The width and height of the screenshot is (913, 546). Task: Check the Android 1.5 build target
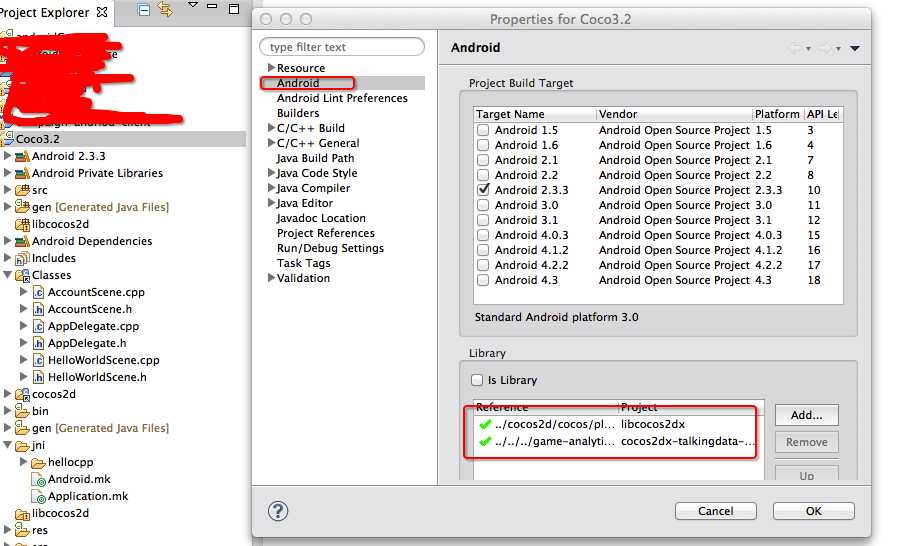(483, 130)
